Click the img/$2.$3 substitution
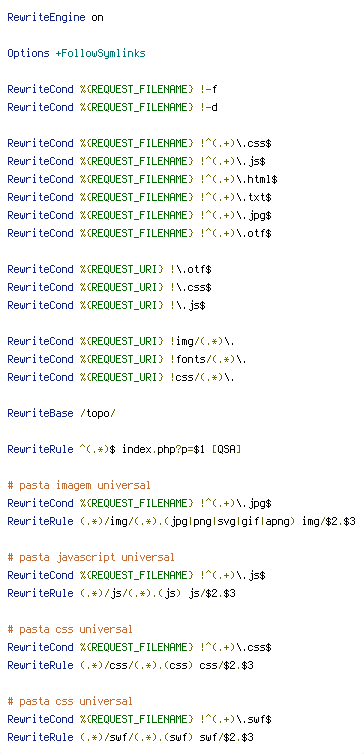 [329, 521]
